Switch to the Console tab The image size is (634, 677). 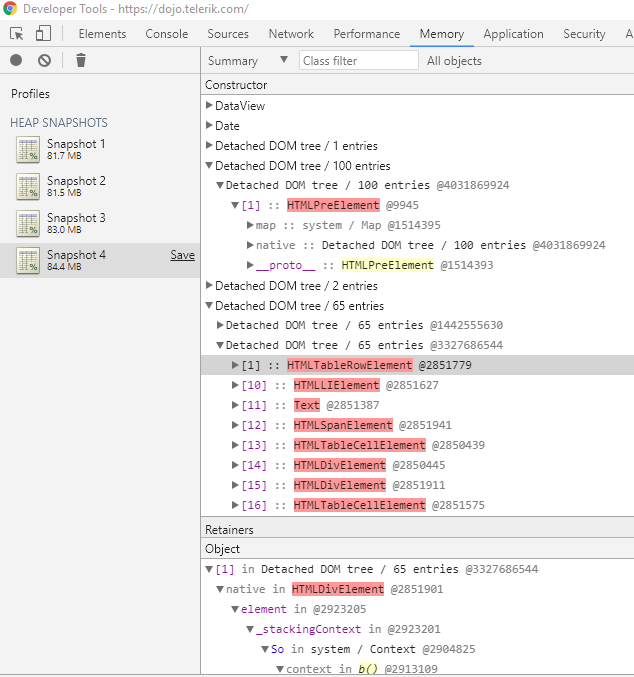pos(167,34)
